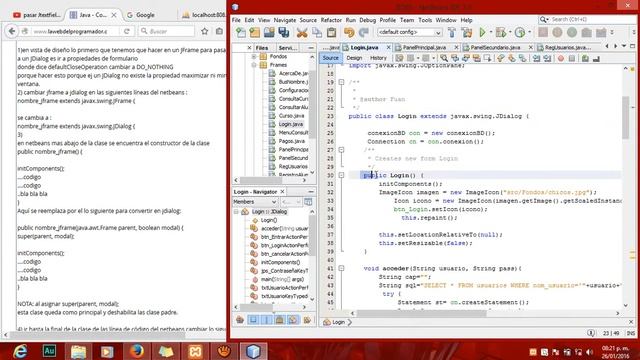This screenshot has width=640, height=360.
Task: Click the Comment icon in editor toolbar
Action: coord(585,58)
